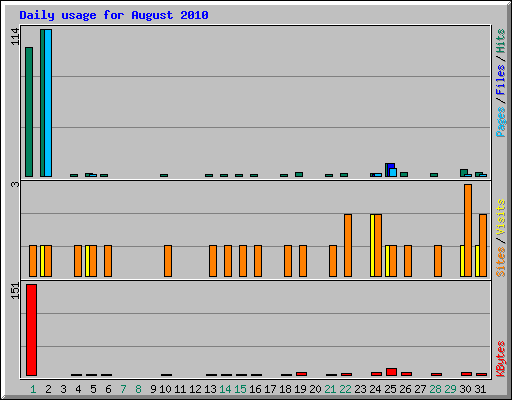This screenshot has width=512, height=400.
Task: Click day label '3' on the x-axis
Action: click(63, 389)
